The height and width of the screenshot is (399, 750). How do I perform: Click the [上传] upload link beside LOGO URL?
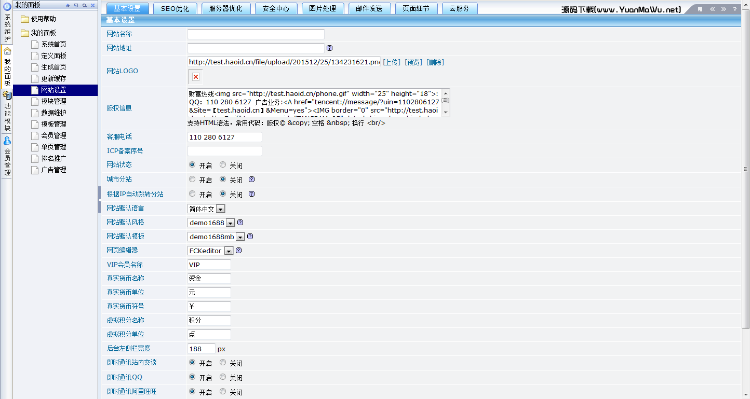click(392, 62)
